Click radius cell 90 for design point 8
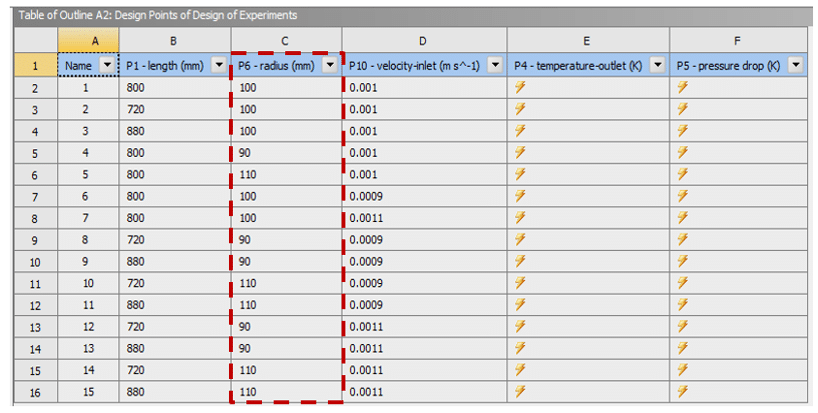818x413 pixels. click(286, 240)
